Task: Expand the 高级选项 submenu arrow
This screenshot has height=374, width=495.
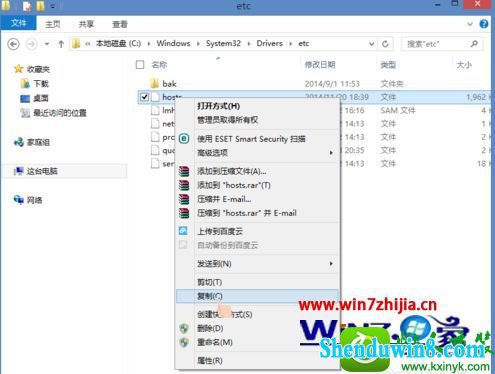Action: pos(331,153)
